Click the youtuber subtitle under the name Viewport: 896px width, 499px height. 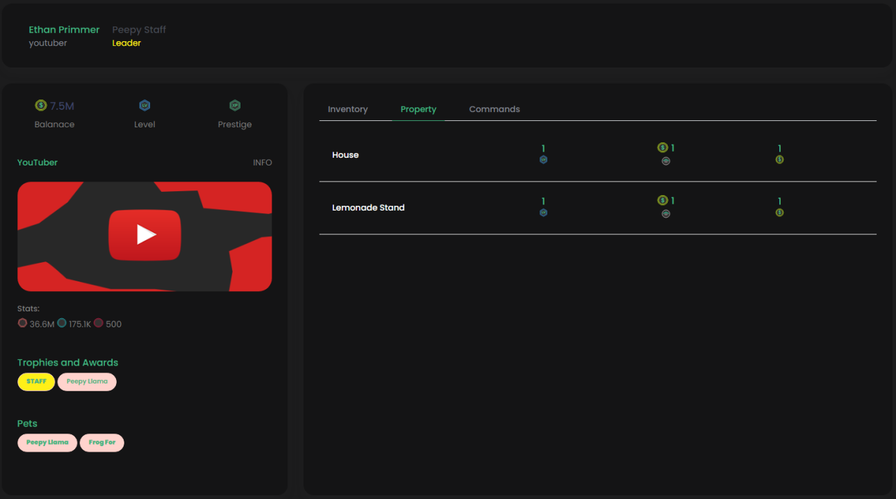[x=48, y=43]
